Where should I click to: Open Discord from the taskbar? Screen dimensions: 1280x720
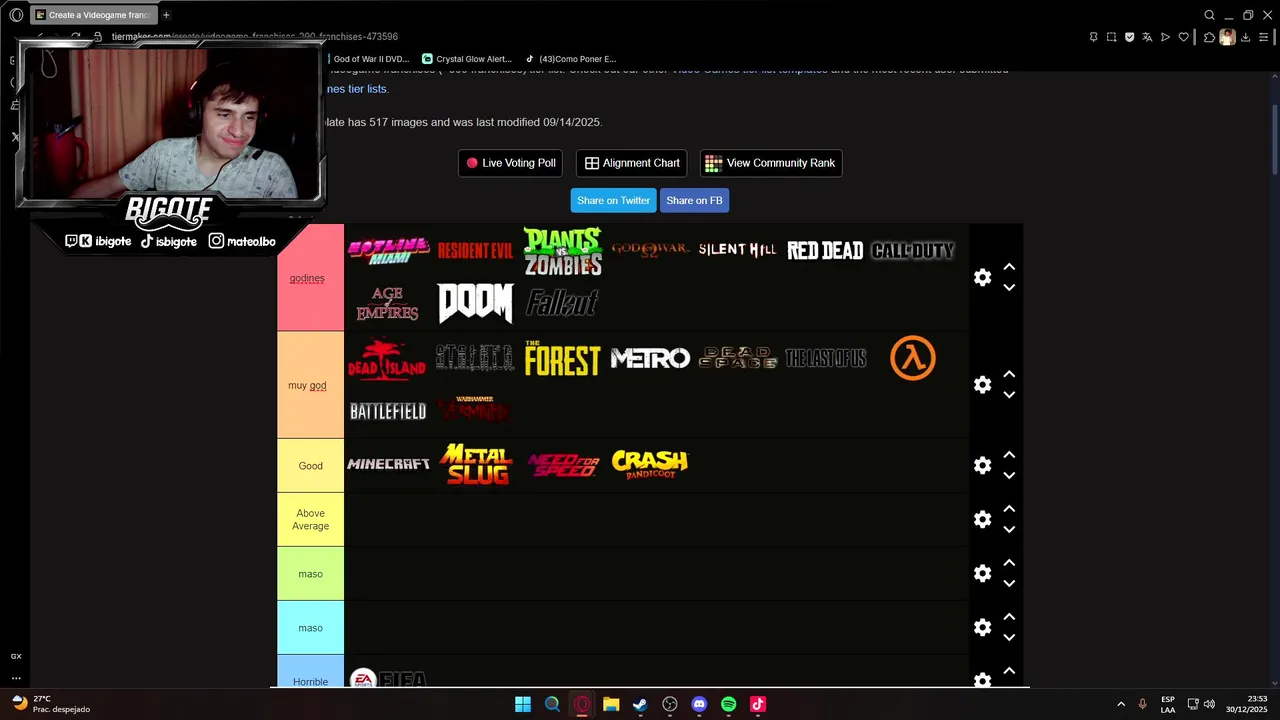699,704
